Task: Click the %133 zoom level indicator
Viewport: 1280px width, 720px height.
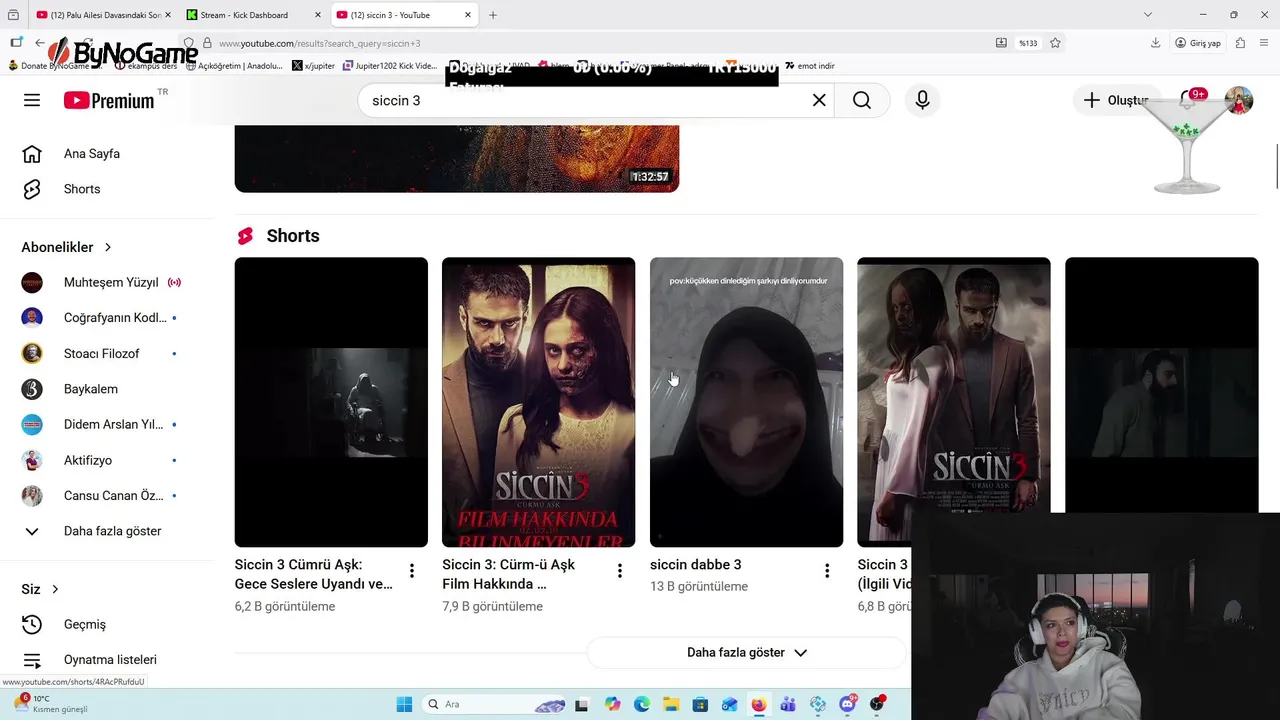Action: pos(1028,43)
